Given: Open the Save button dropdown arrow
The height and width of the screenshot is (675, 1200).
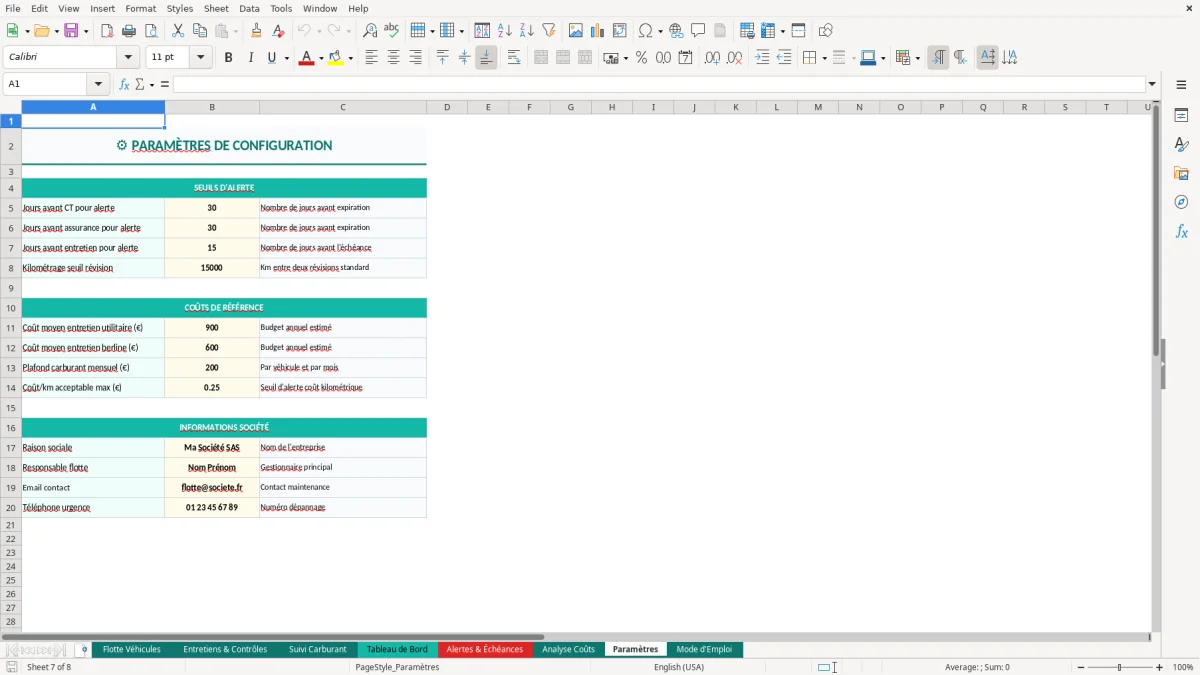Looking at the screenshot, I should [x=86, y=31].
